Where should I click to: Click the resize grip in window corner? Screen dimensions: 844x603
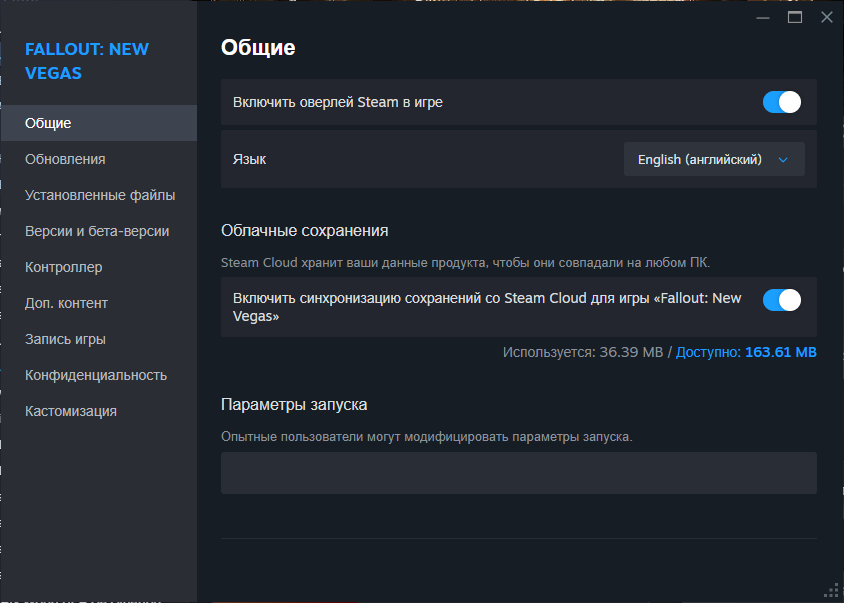coord(832,591)
